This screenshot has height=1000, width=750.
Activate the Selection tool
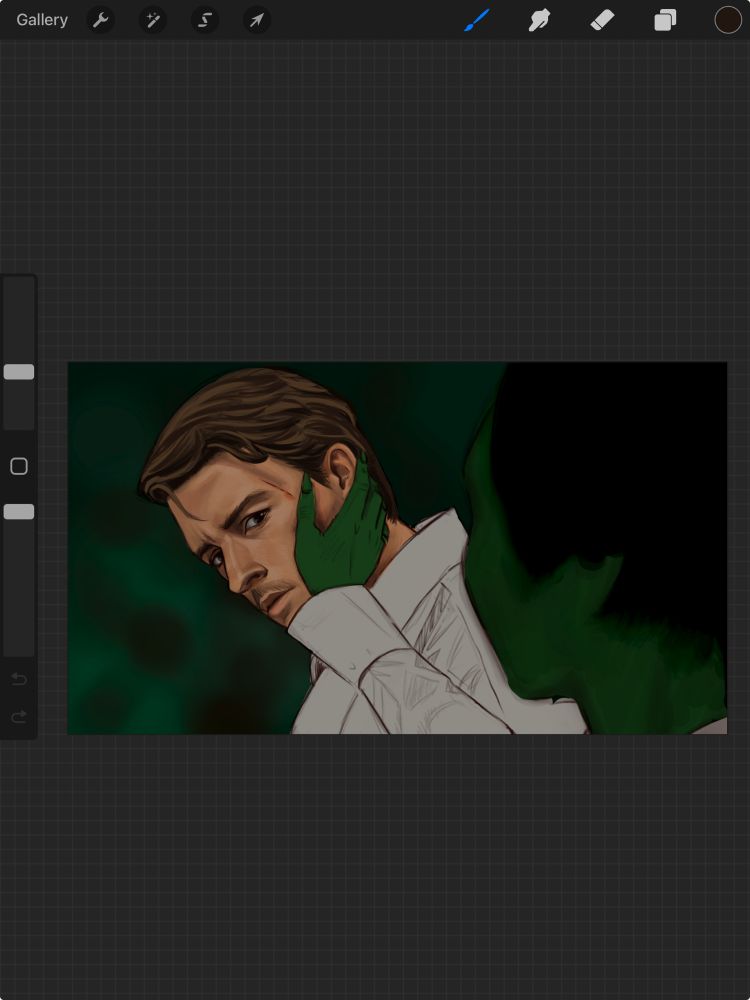[205, 20]
